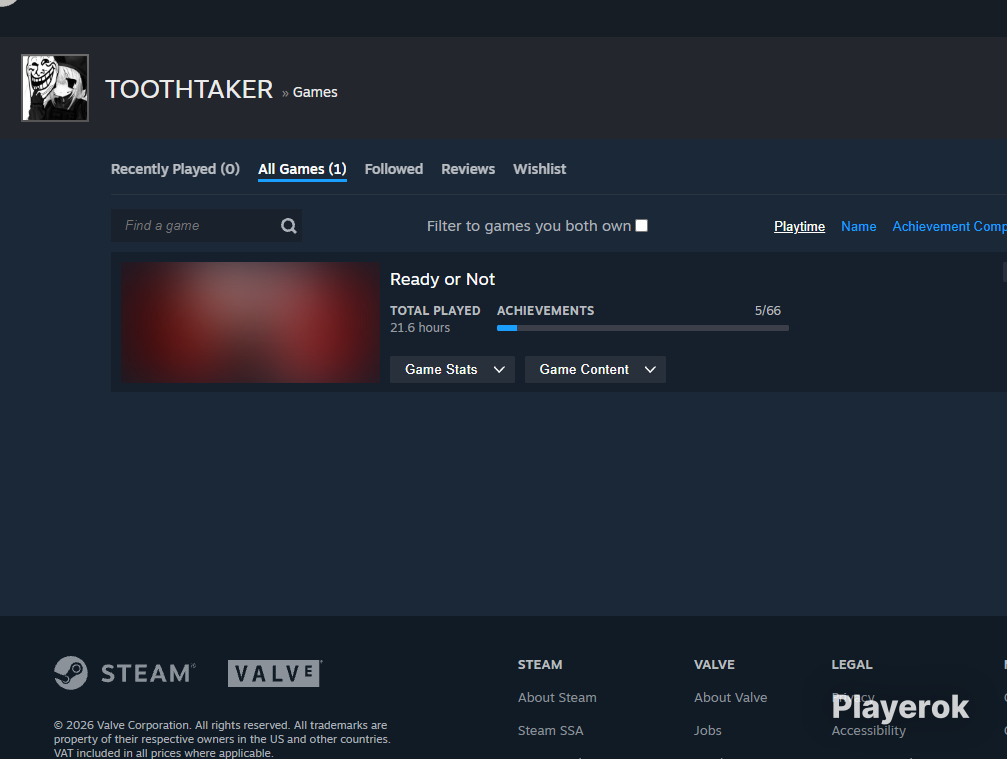Open the Steam SSA footer link
The height and width of the screenshot is (759, 1007).
(x=550, y=730)
